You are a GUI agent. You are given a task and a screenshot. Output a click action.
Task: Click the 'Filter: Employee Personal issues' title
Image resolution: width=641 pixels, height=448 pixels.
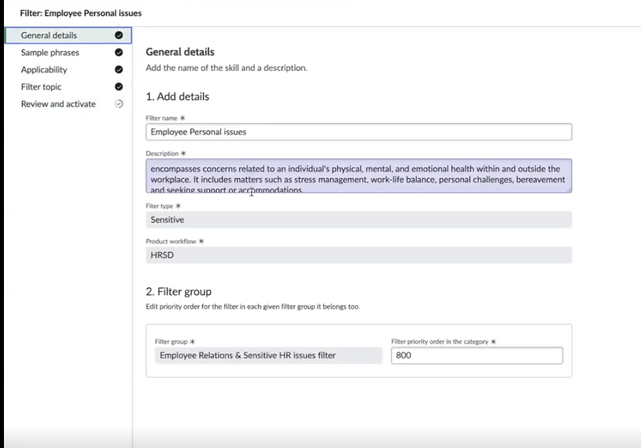(x=81, y=13)
